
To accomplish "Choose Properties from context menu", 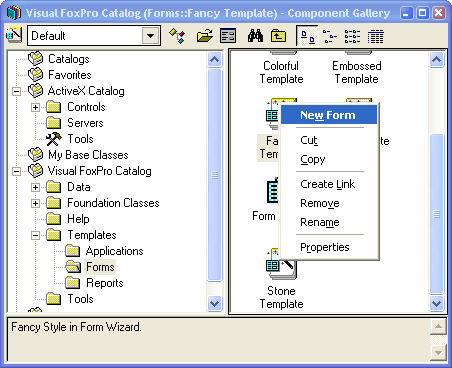I will 329,247.
